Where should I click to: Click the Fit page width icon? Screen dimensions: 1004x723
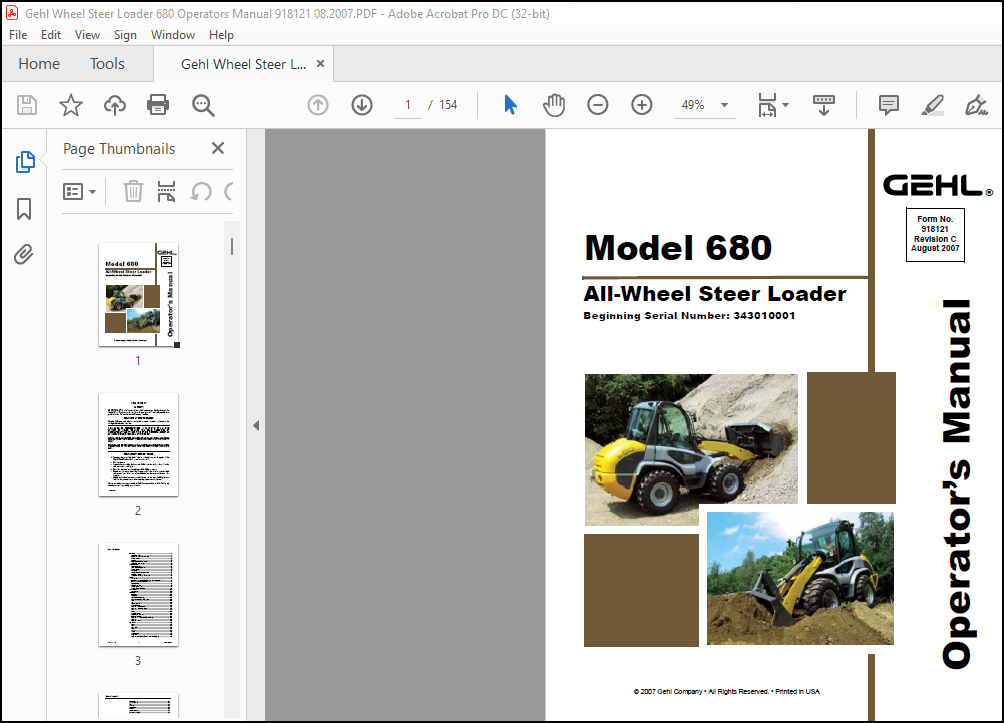(767, 105)
